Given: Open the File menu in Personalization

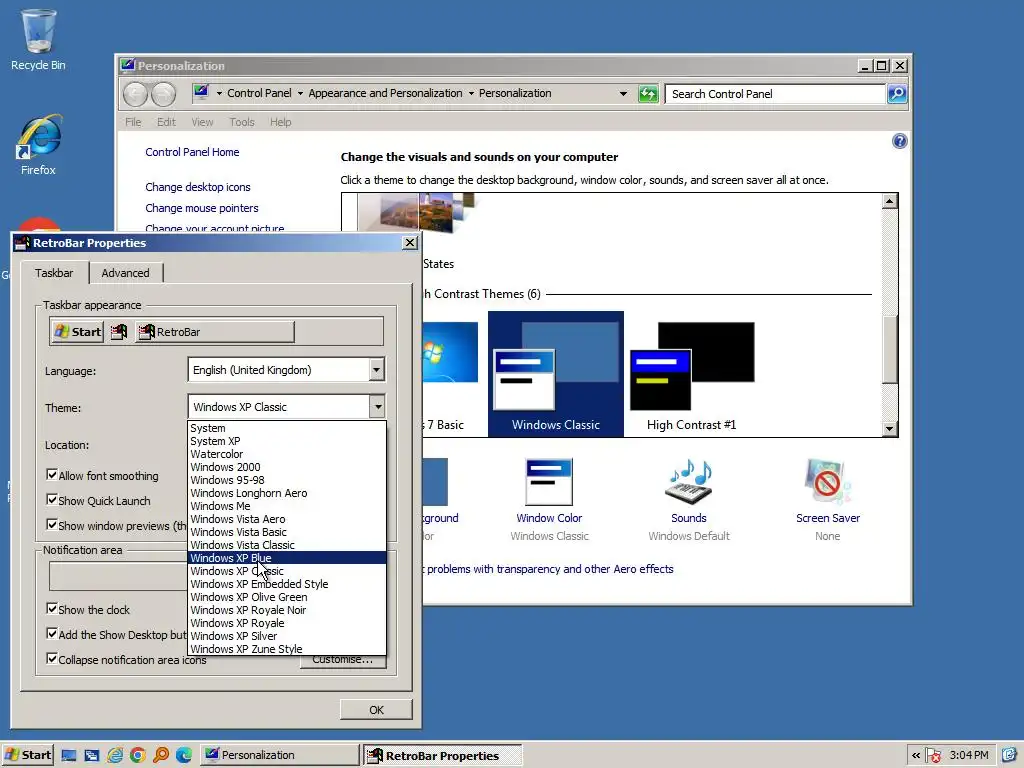Looking at the screenshot, I should point(133,122).
